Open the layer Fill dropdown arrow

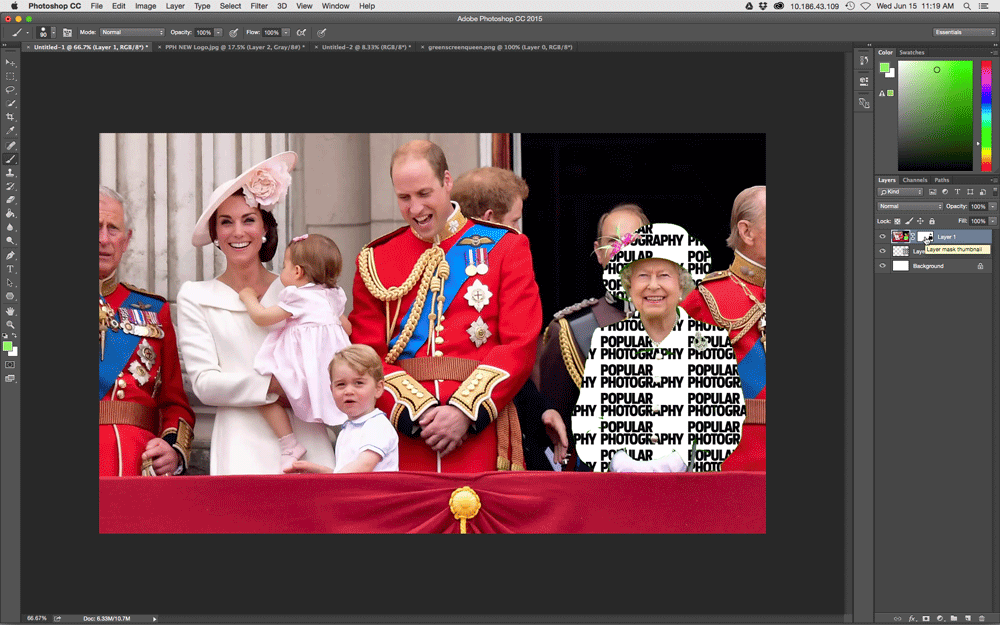(992, 221)
